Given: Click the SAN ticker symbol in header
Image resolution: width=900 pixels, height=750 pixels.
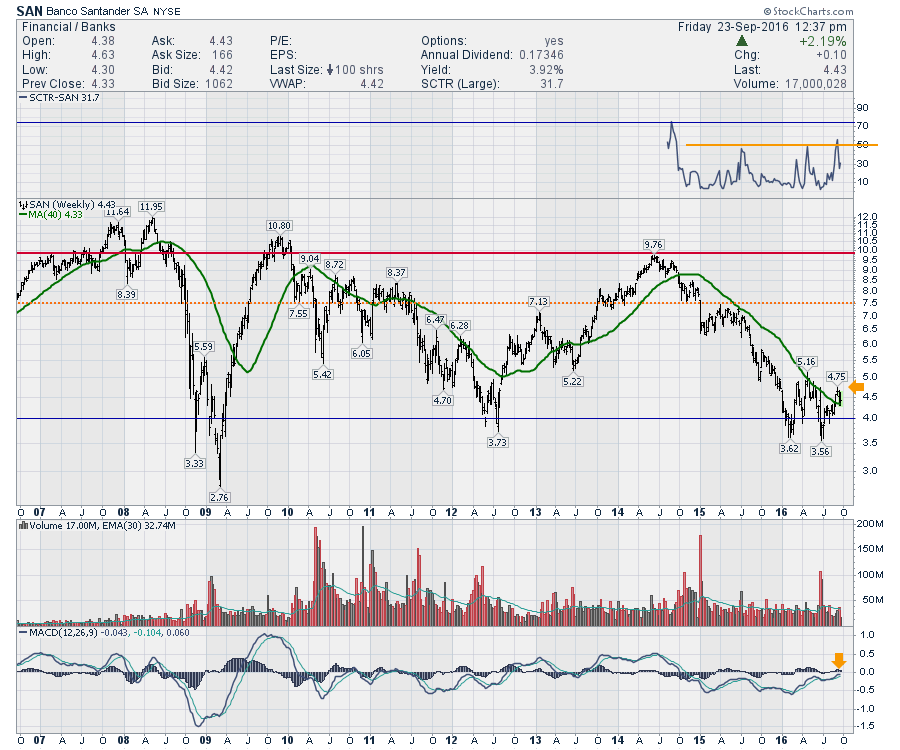Looking at the screenshot, I should [29, 11].
